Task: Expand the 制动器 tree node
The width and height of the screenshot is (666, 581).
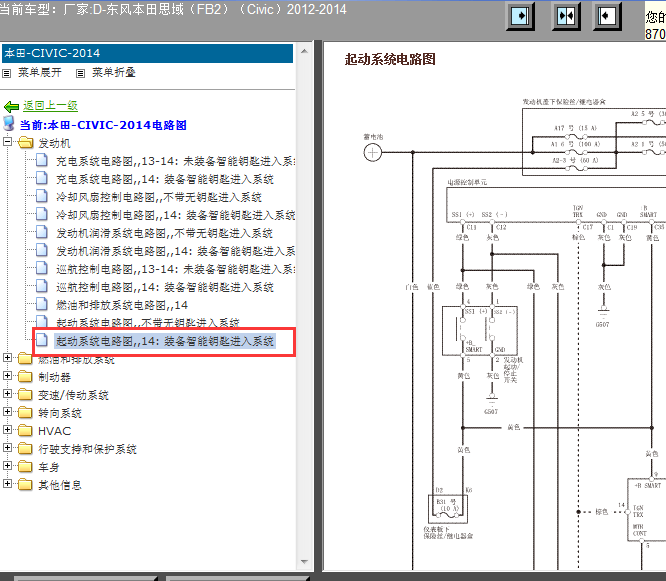Action: click(x=7, y=375)
